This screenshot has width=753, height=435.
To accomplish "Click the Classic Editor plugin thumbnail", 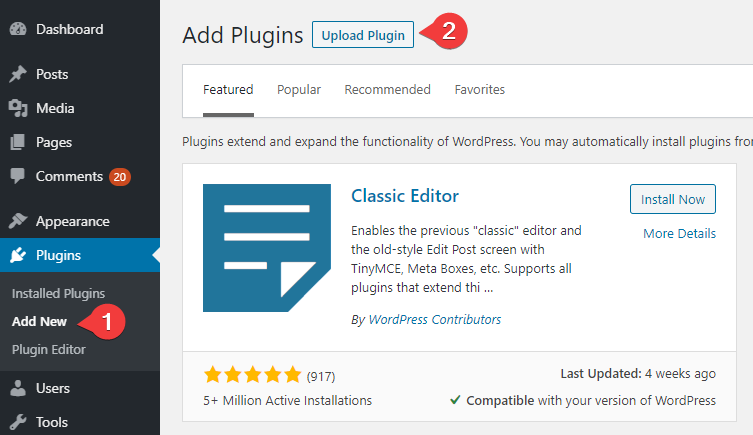I will [x=267, y=248].
